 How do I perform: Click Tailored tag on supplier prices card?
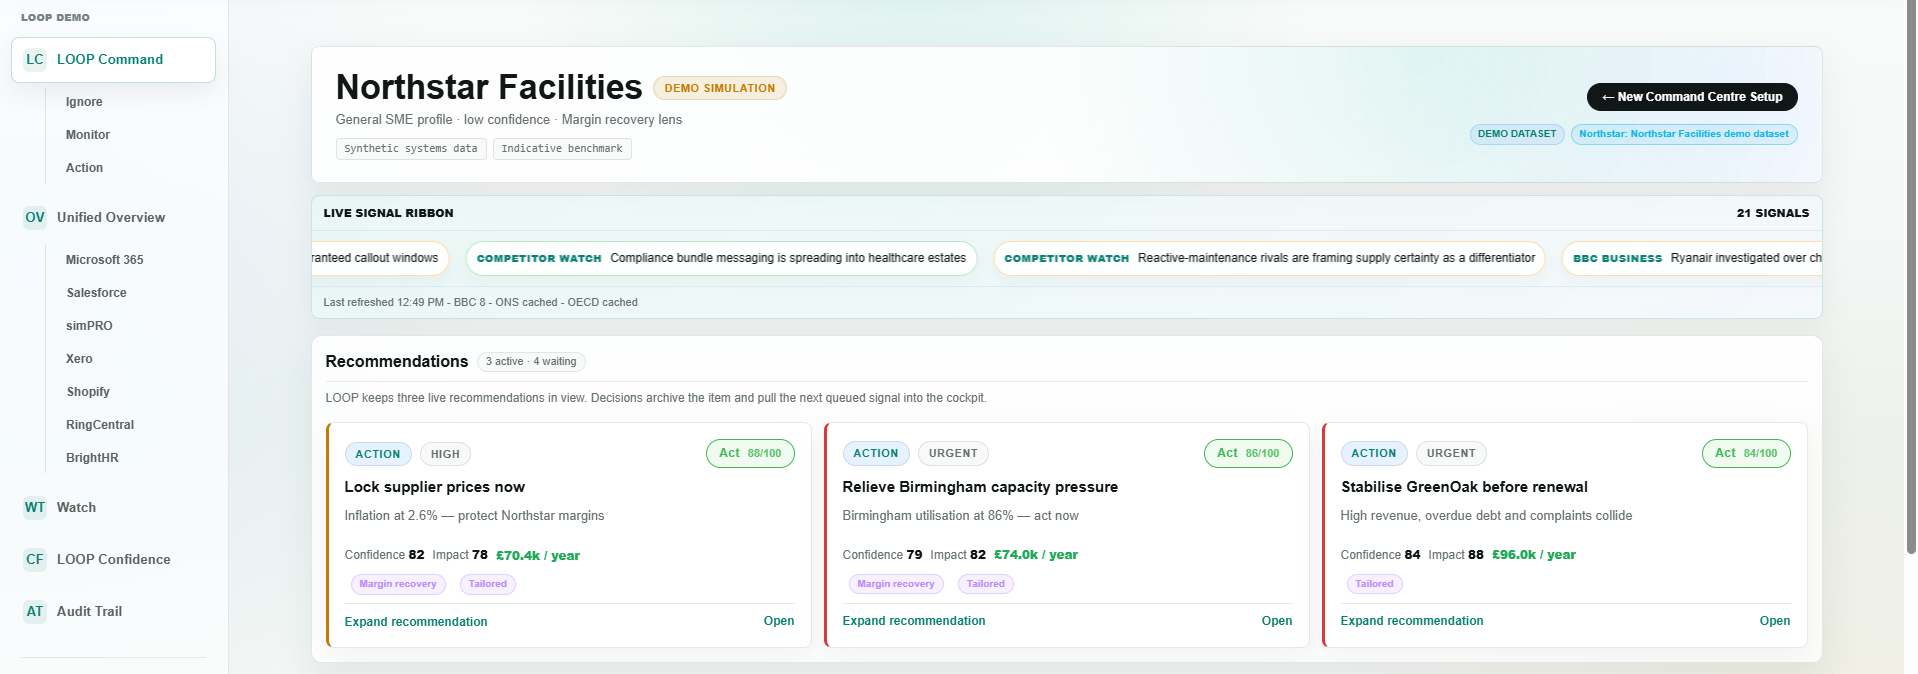[488, 584]
